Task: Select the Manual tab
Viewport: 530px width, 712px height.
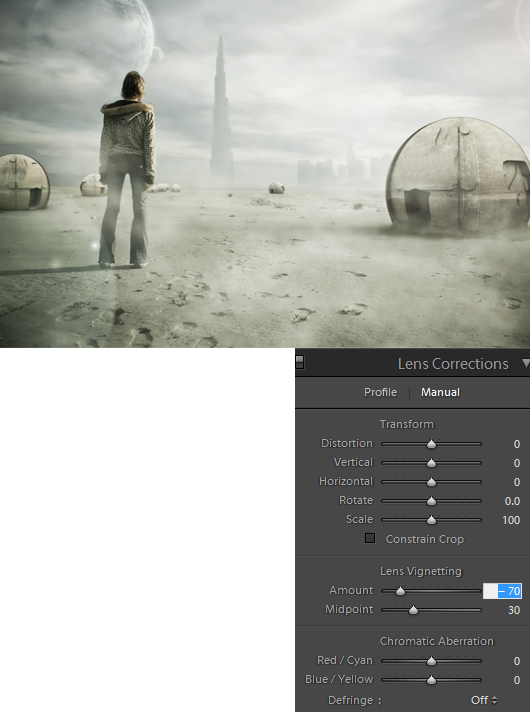Action: (x=440, y=392)
